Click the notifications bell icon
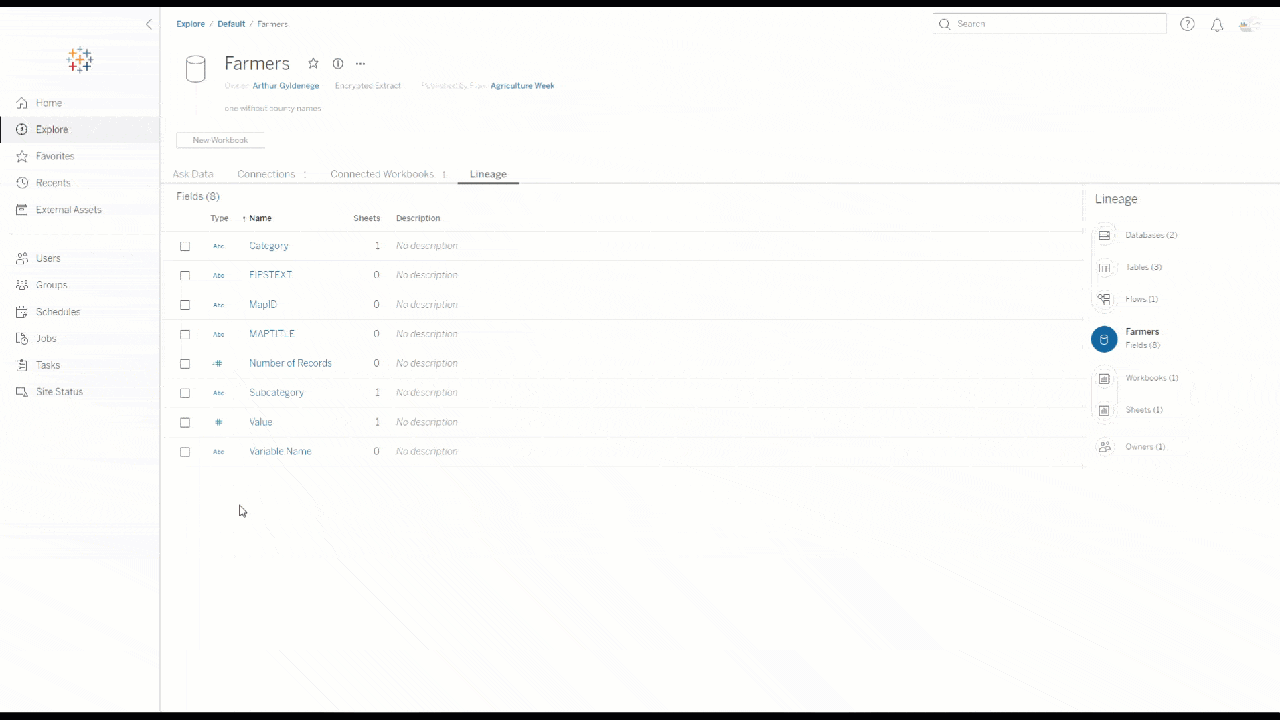The height and width of the screenshot is (720, 1280). pos(1217,25)
